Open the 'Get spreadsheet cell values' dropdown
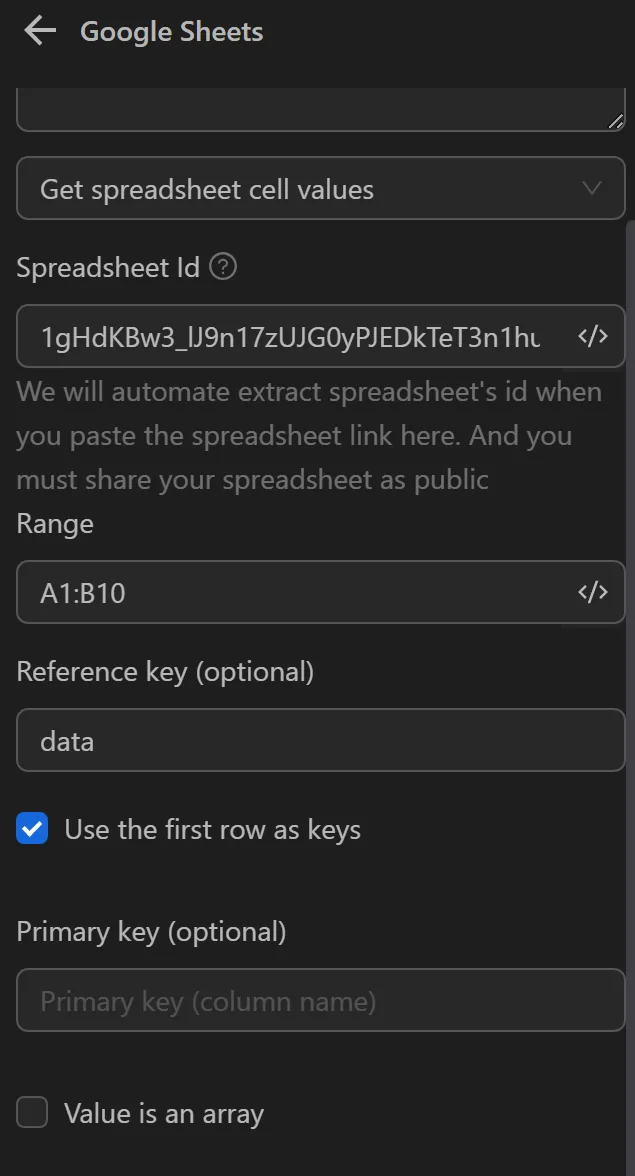 point(320,188)
